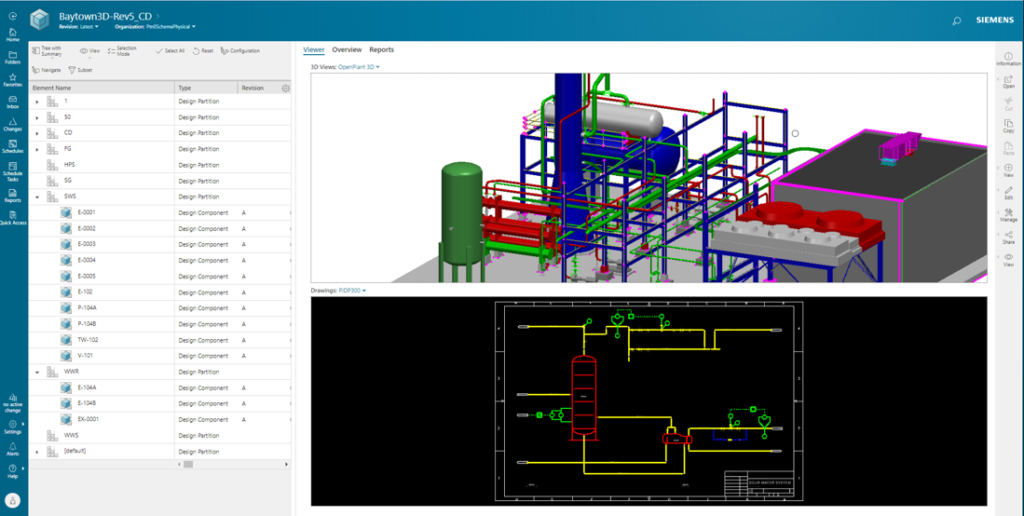The height and width of the screenshot is (516, 1024).
Task: Click the user avatar at sidebar bottom
Action: (13, 501)
